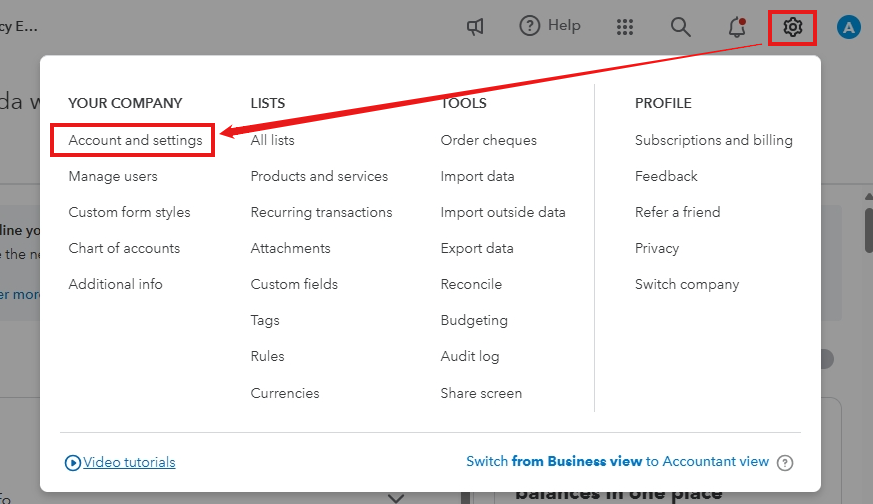Click Switch company
Image resolution: width=873 pixels, height=504 pixels.
coord(687,285)
